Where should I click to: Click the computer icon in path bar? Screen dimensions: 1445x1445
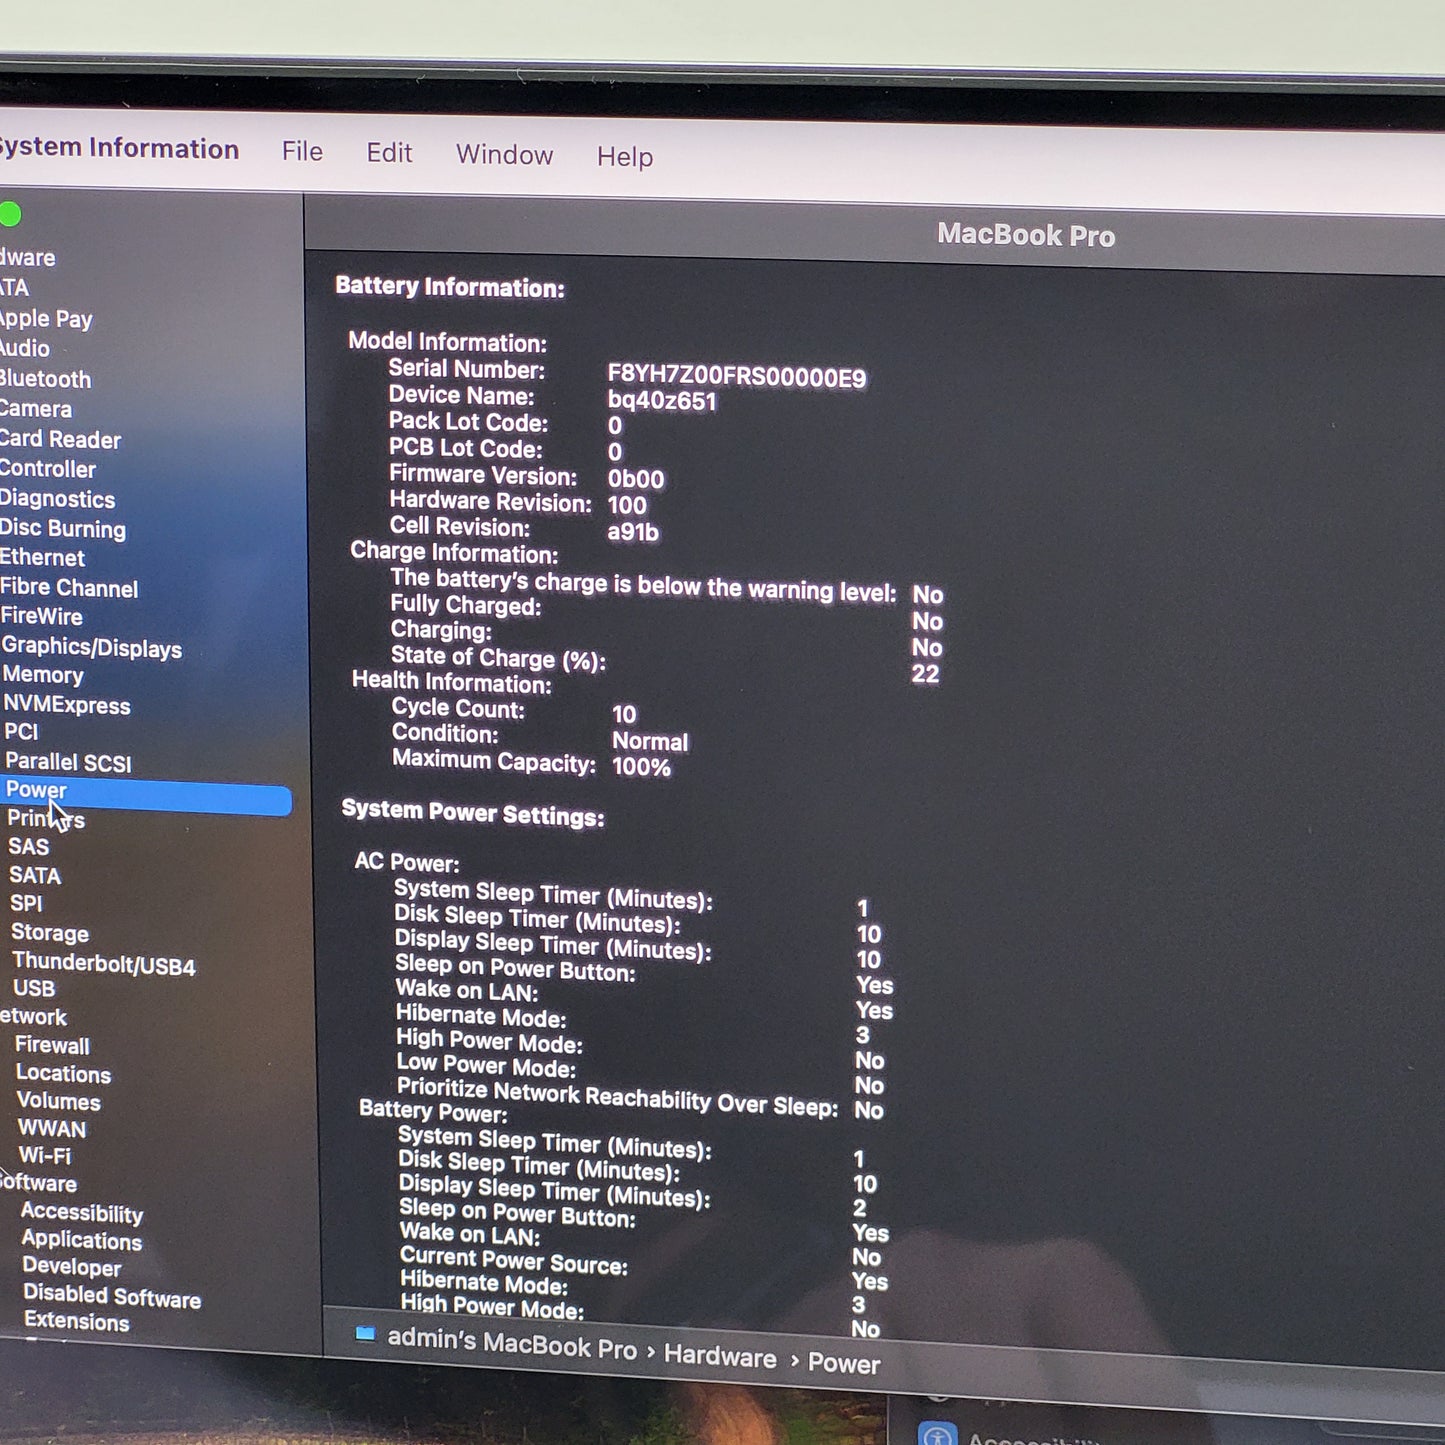365,1334
